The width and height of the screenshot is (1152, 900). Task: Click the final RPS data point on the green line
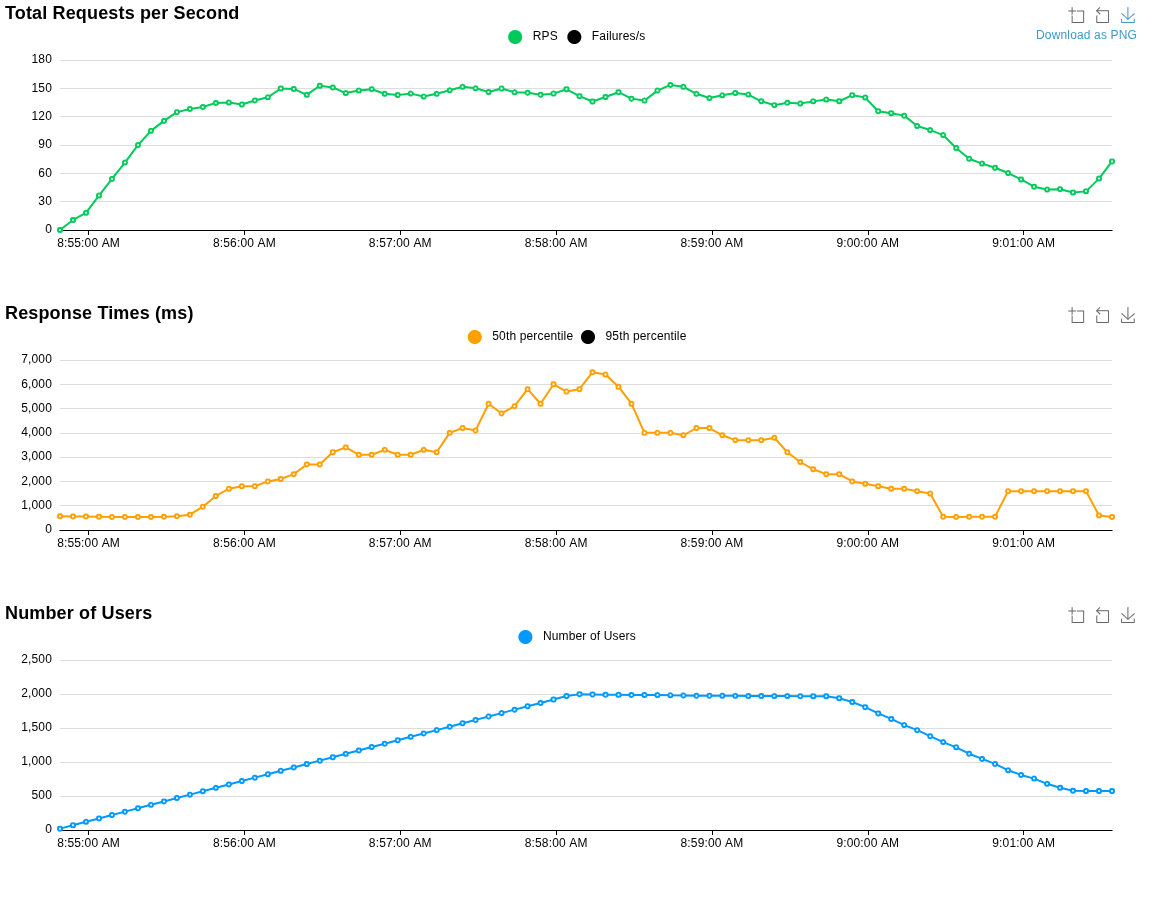pos(1112,161)
